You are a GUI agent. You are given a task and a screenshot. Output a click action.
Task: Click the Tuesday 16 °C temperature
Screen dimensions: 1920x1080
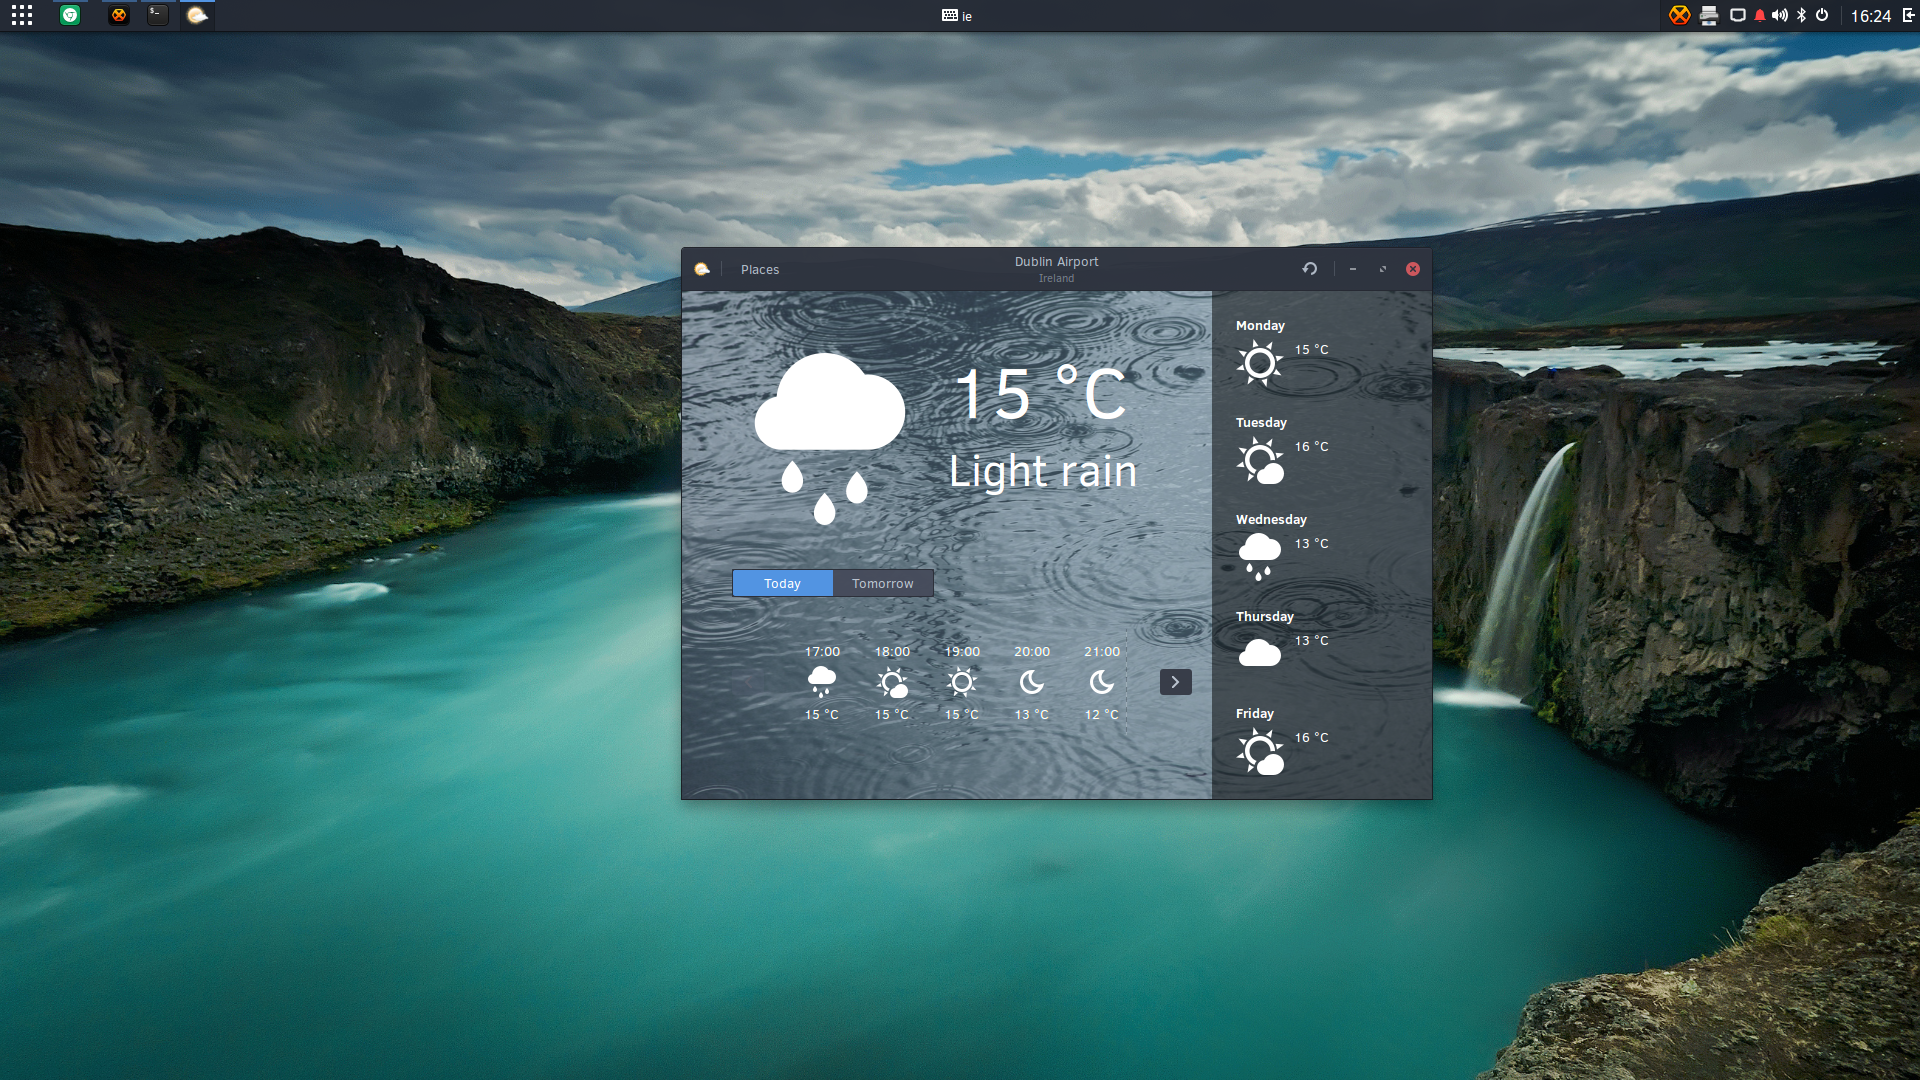click(x=1312, y=447)
